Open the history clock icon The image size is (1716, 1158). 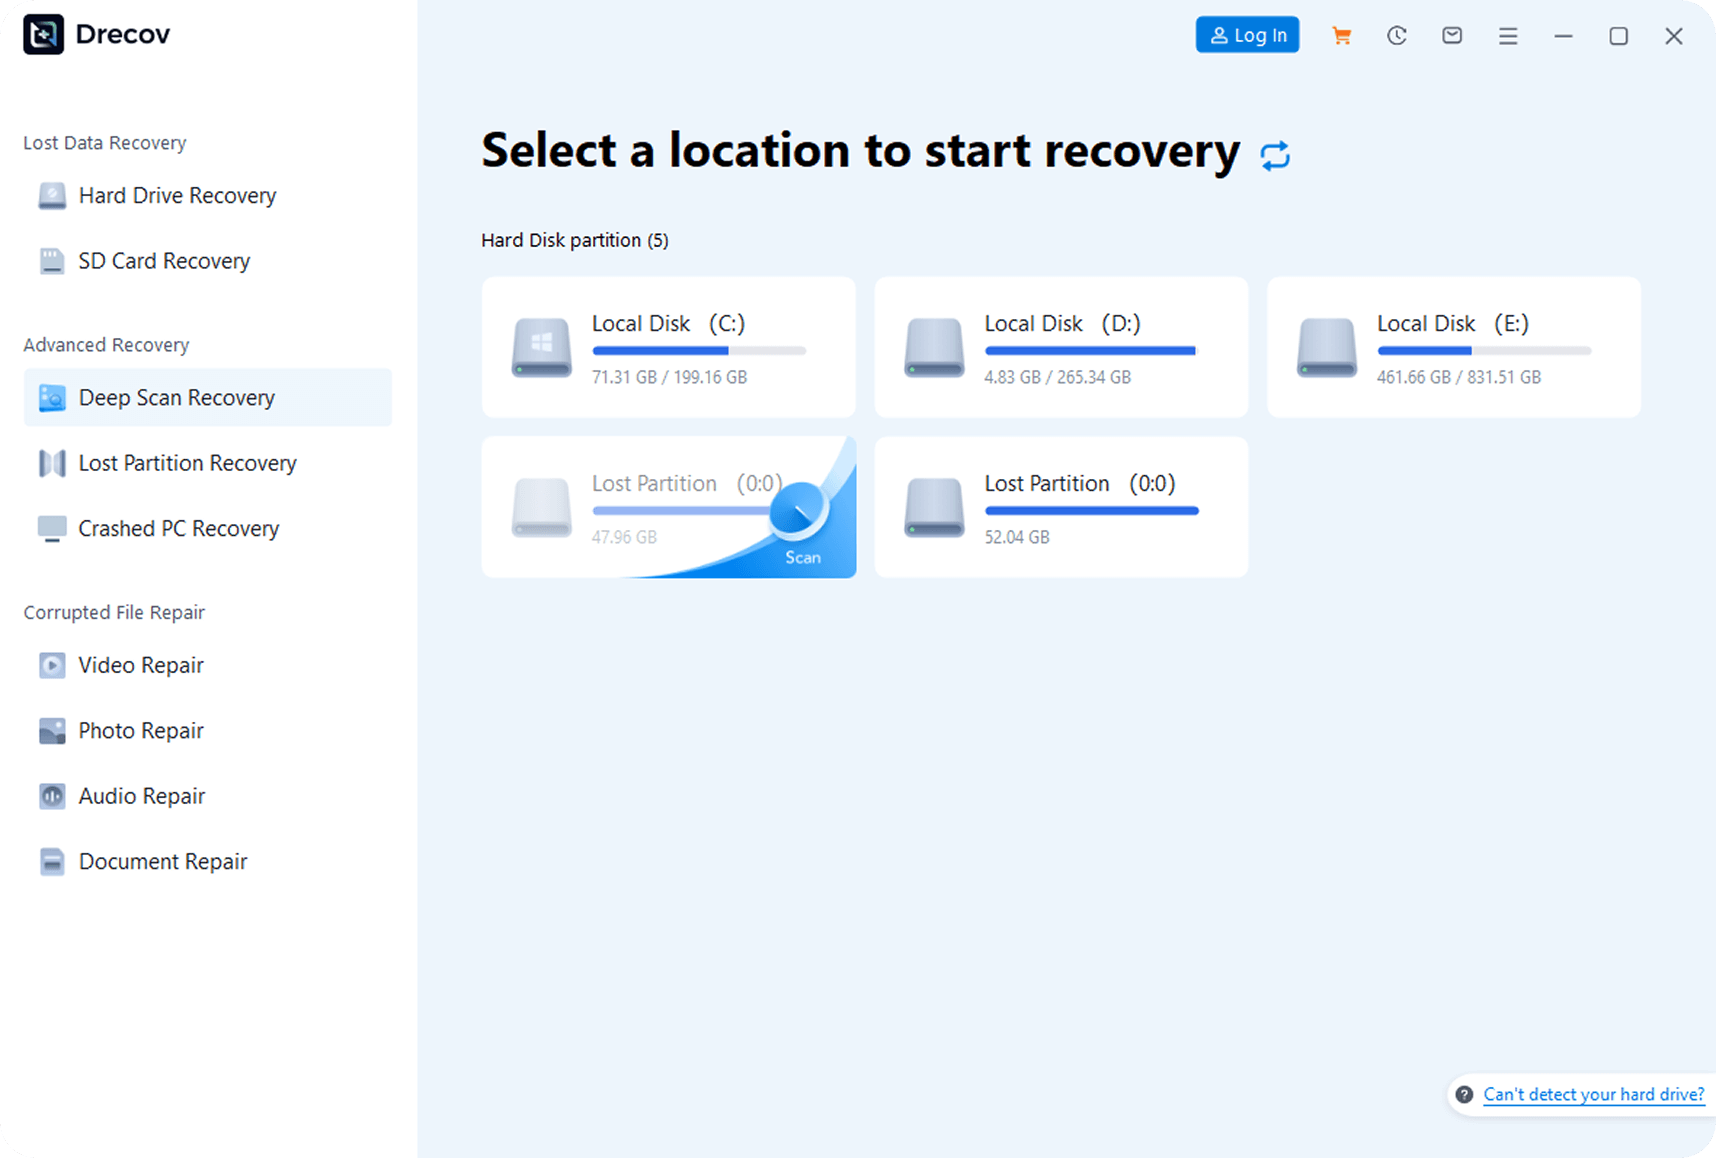pyautogui.click(x=1397, y=36)
